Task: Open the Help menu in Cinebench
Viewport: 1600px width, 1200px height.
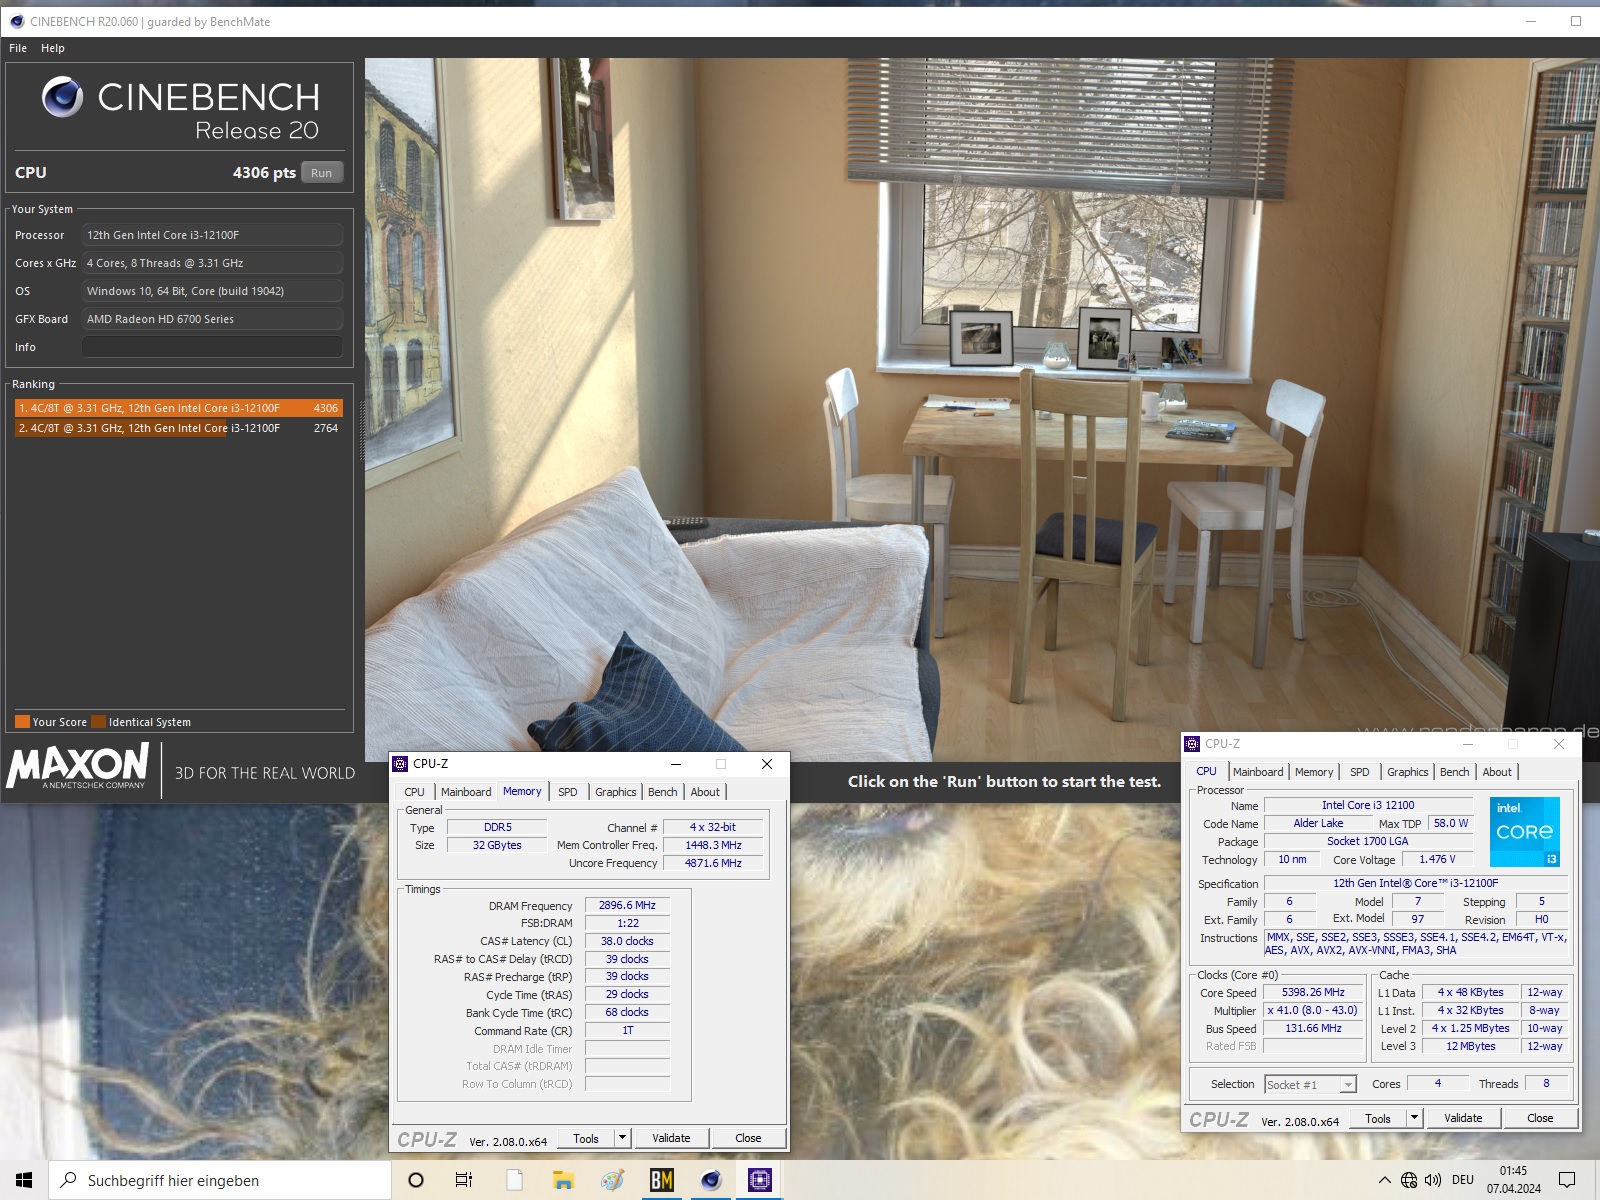Action: point(53,48)
